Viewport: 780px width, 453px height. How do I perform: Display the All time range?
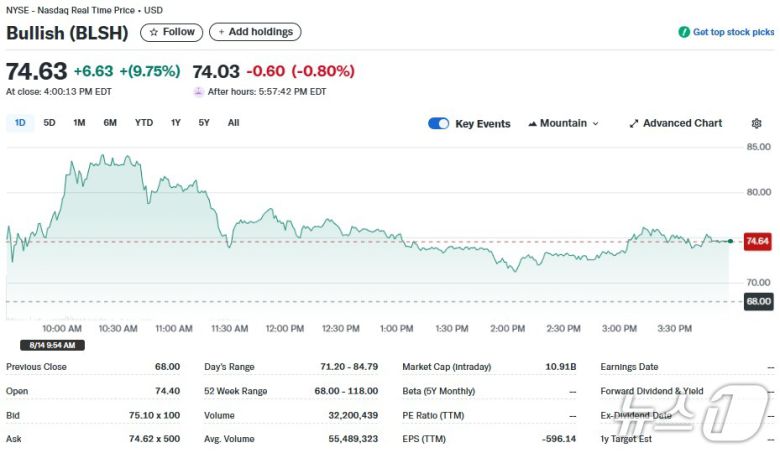point(233,123)
